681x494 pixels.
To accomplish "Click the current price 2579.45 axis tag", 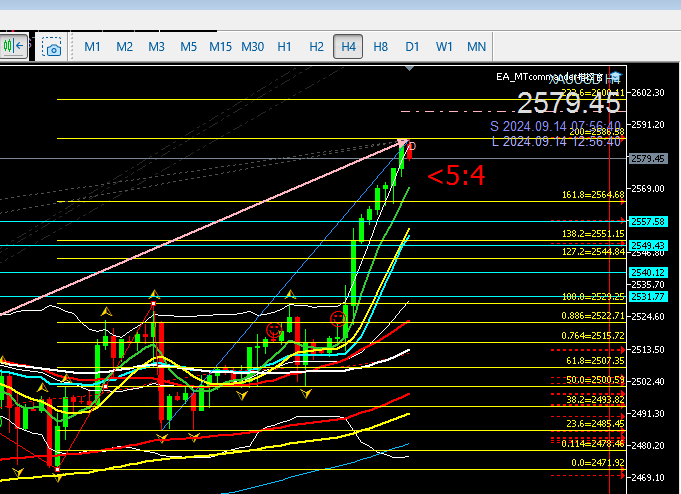I will click(648, 159).
